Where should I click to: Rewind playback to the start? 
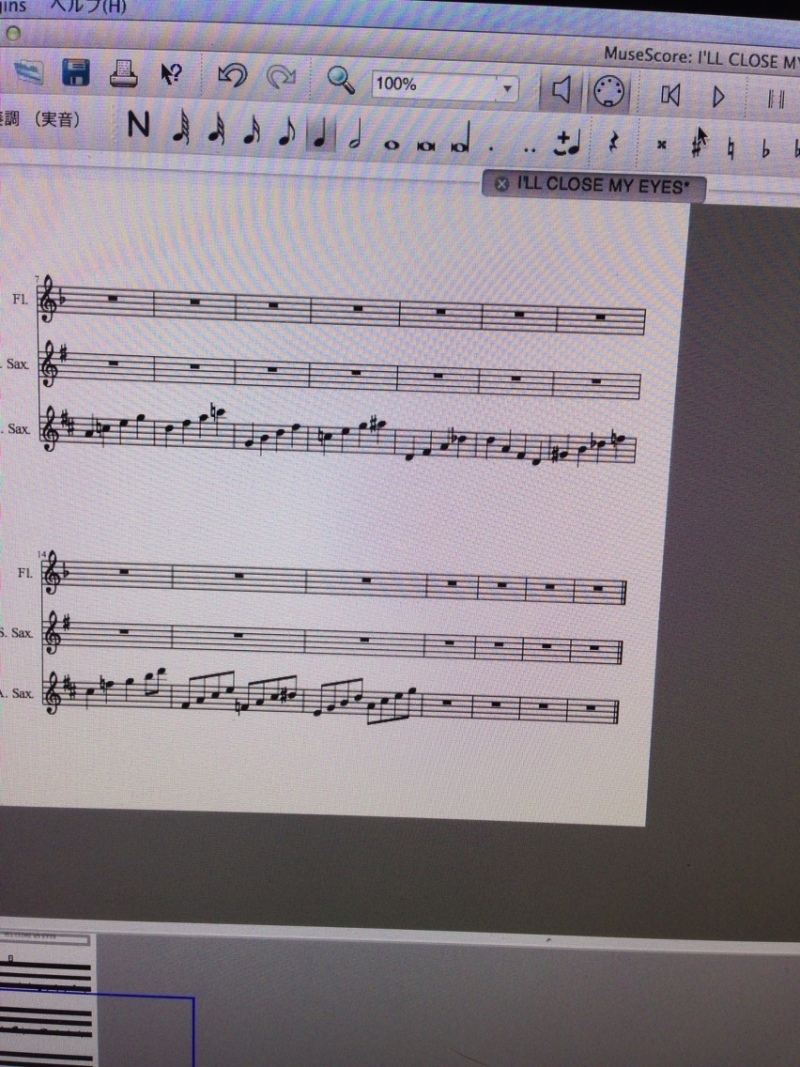[x=670, y=95]
